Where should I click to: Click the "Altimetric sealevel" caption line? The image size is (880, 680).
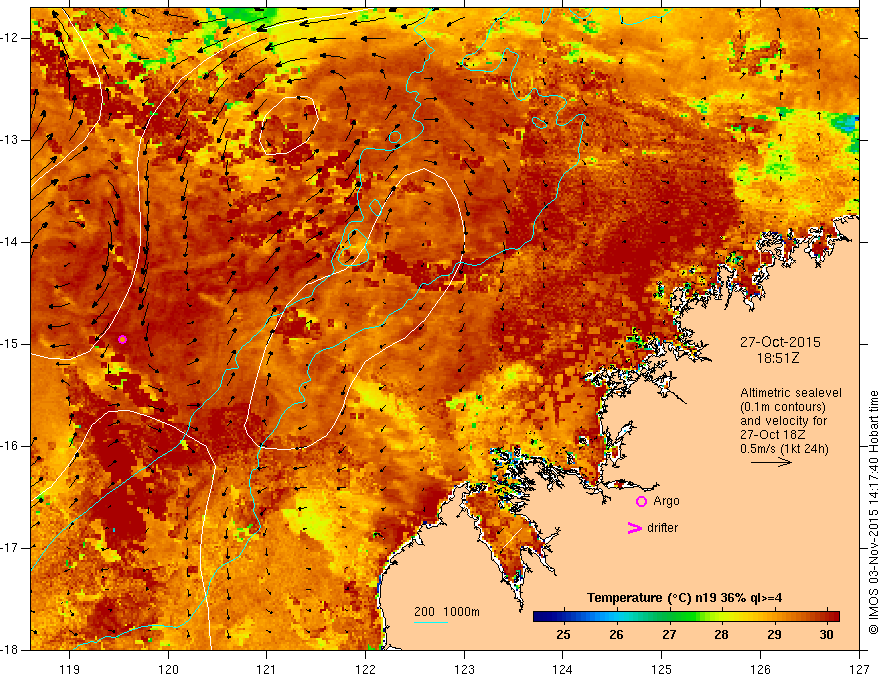point(791,393)
